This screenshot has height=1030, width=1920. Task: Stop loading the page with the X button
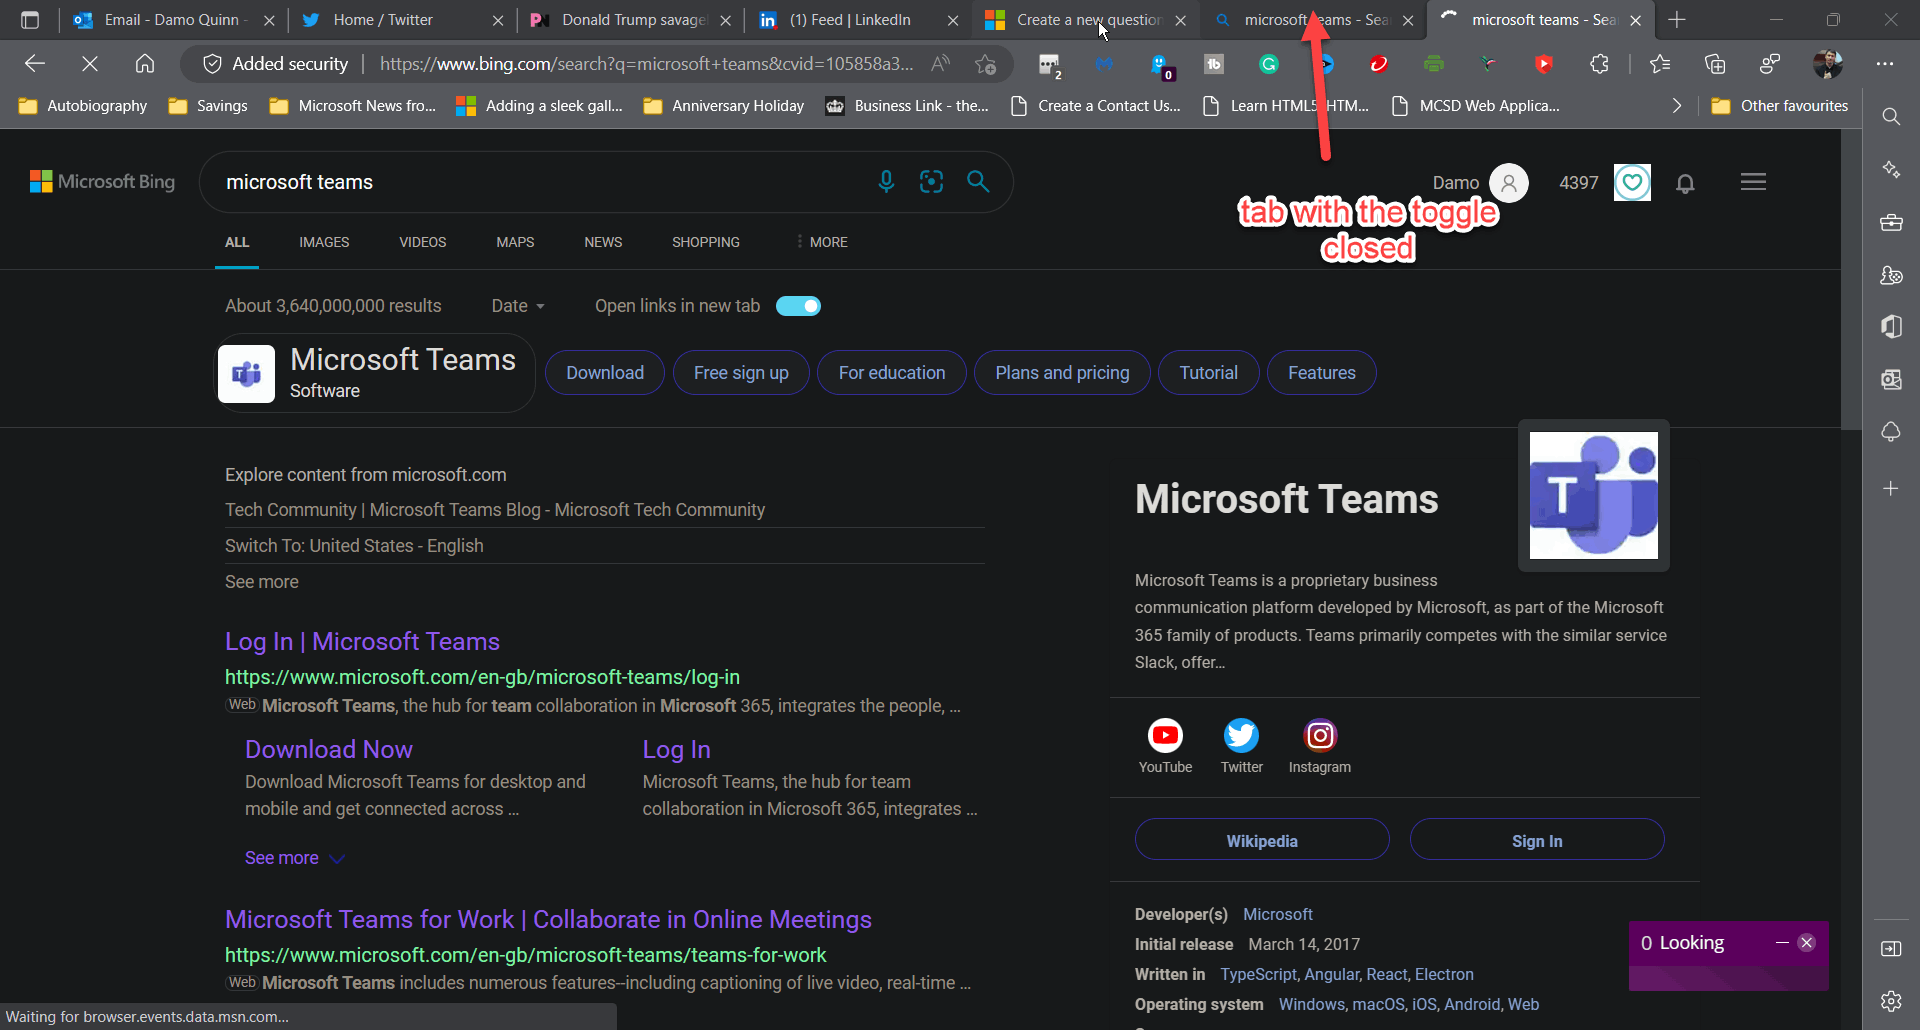coord(90,64)
